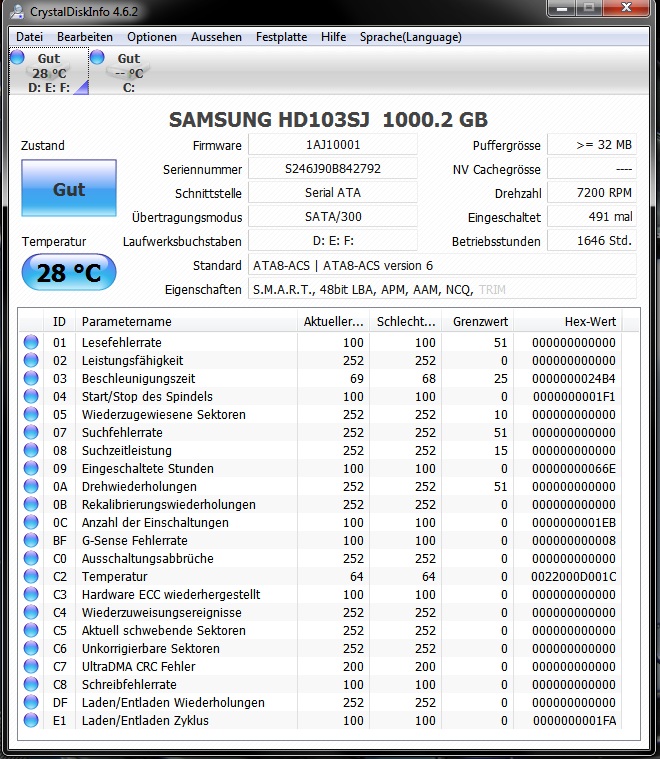Screen dimensions: 660x759
Task: Click the status orb for Wiederzugewiesene Sektoren
Action: (x=31, y=414)
